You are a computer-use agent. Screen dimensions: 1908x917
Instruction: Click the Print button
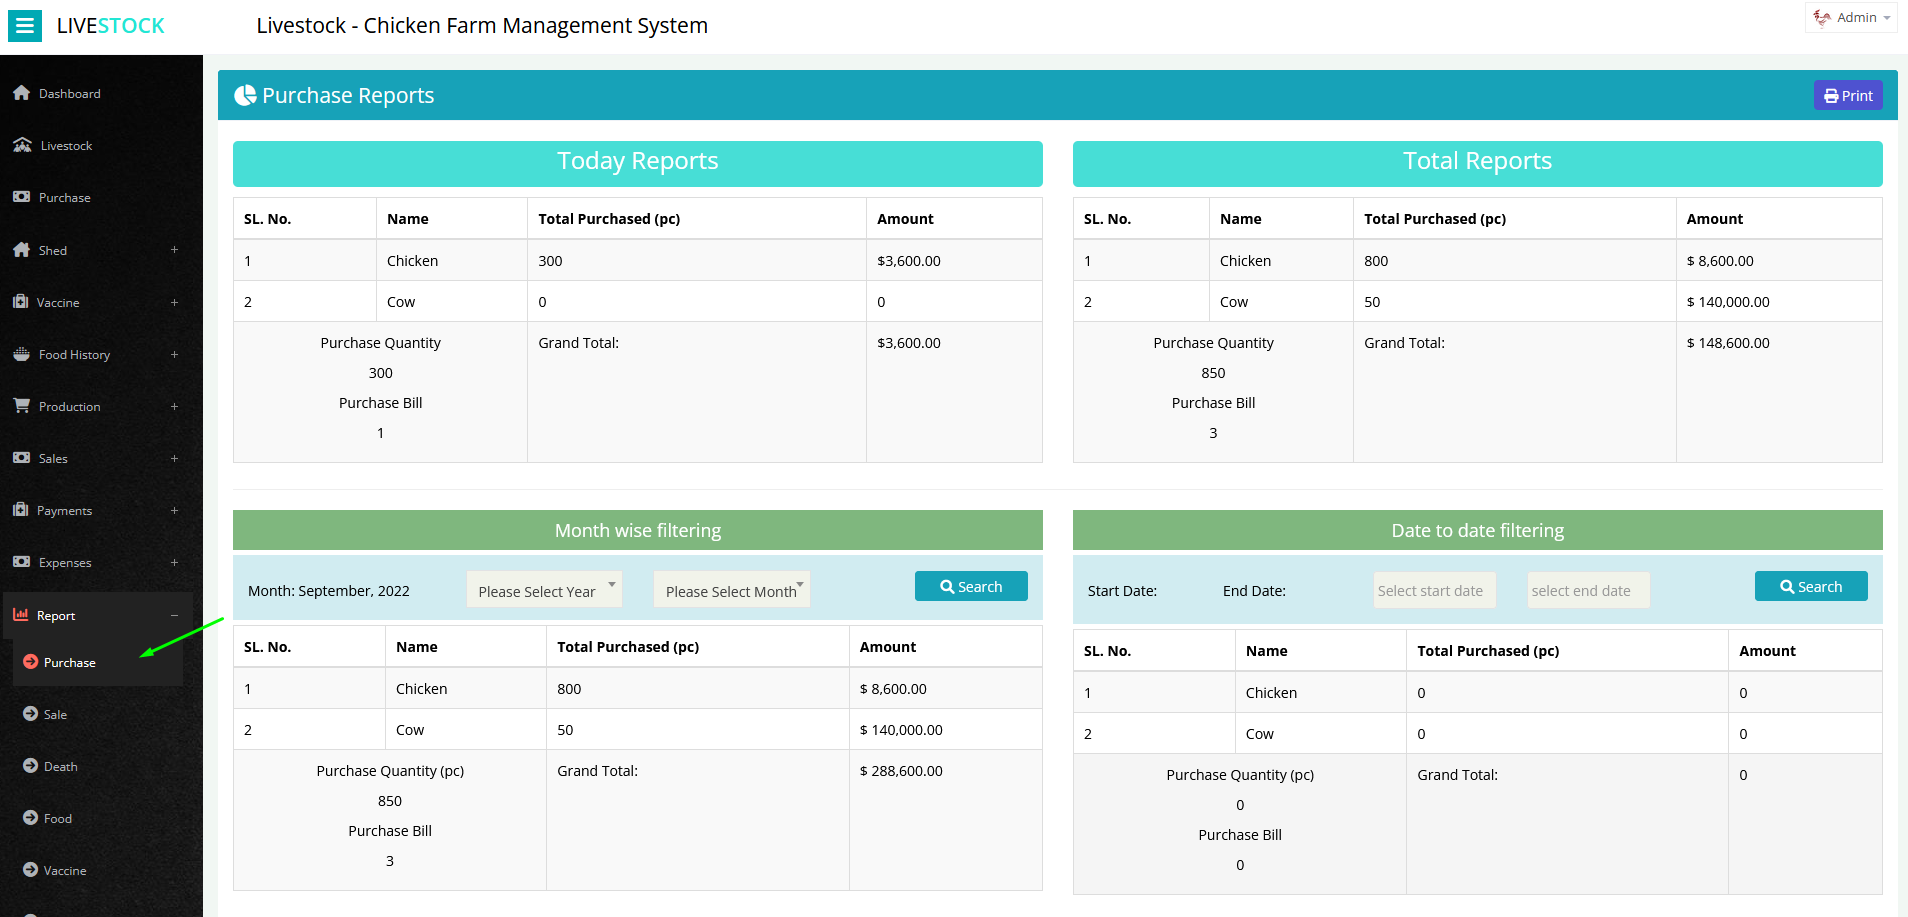pos(1847,94)
